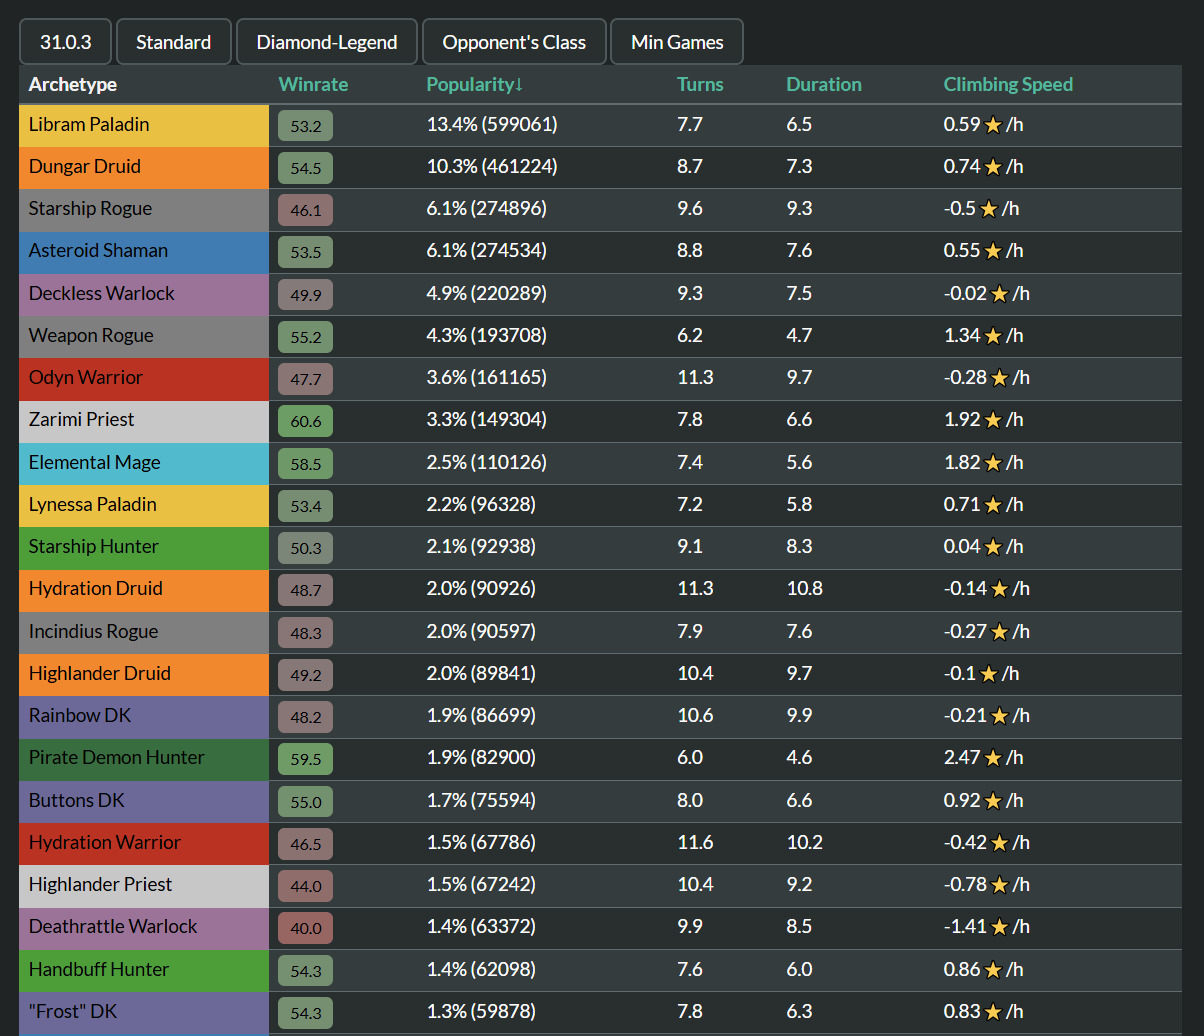Click Pirate Demon Hunter turns 6.0
This screenshot has height=1036, width=1204.
[690, 758]
